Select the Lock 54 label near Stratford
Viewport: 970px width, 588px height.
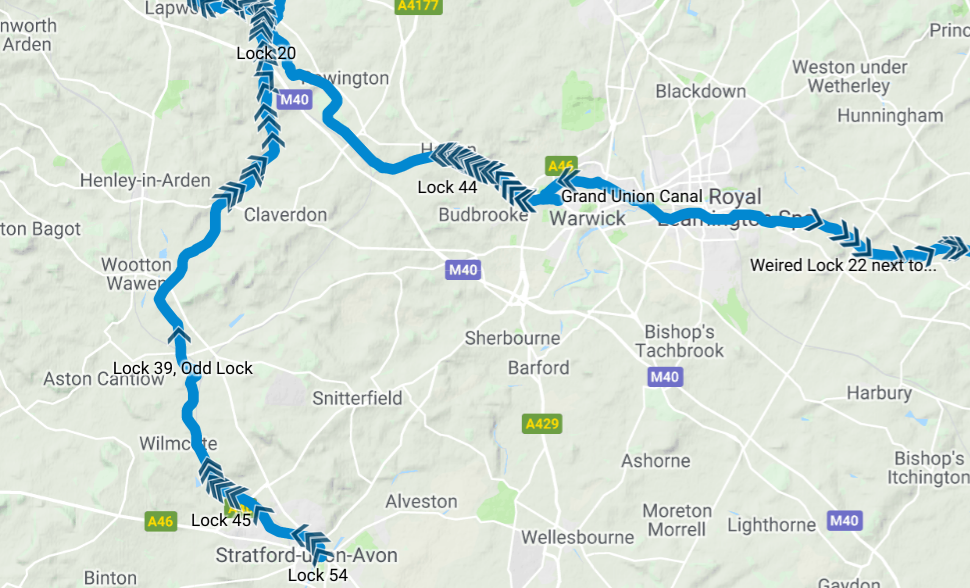(318, 575)
